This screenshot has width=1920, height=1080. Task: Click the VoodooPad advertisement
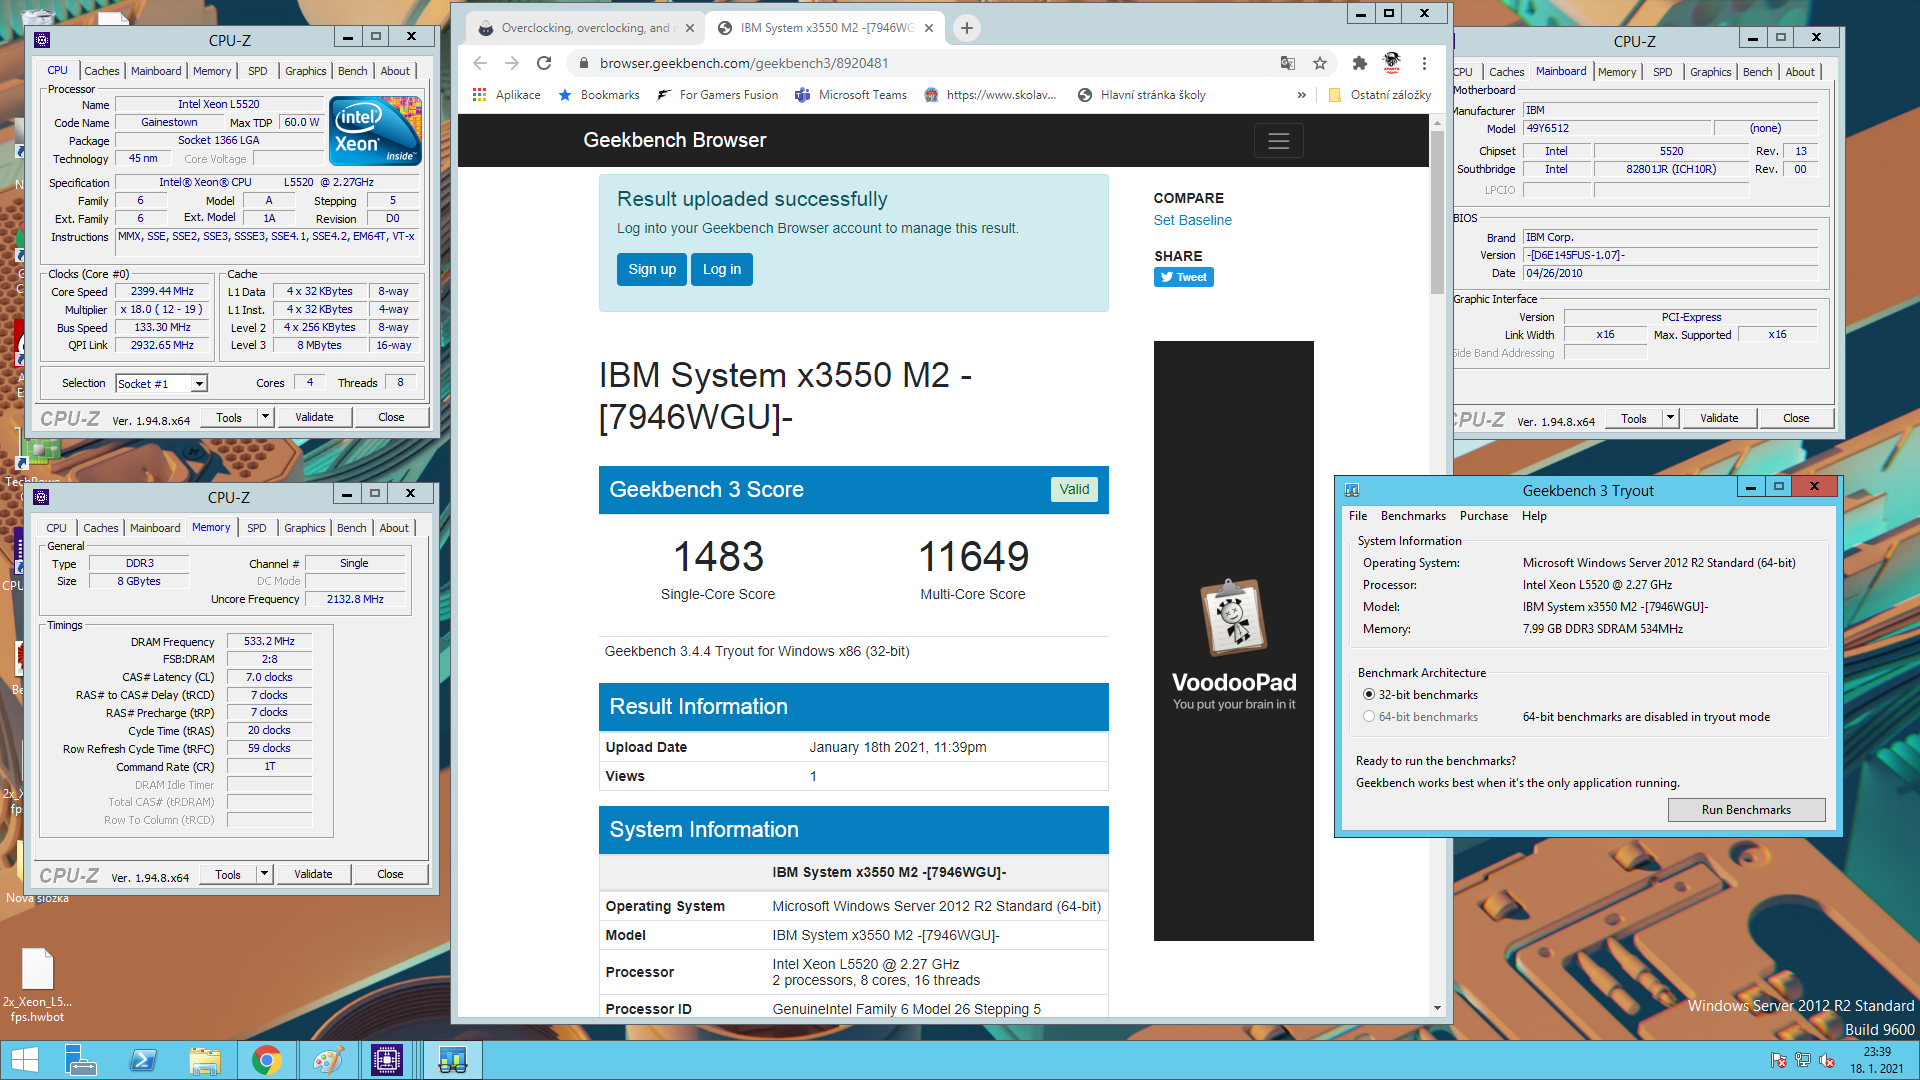click(x=1233, y=641)
